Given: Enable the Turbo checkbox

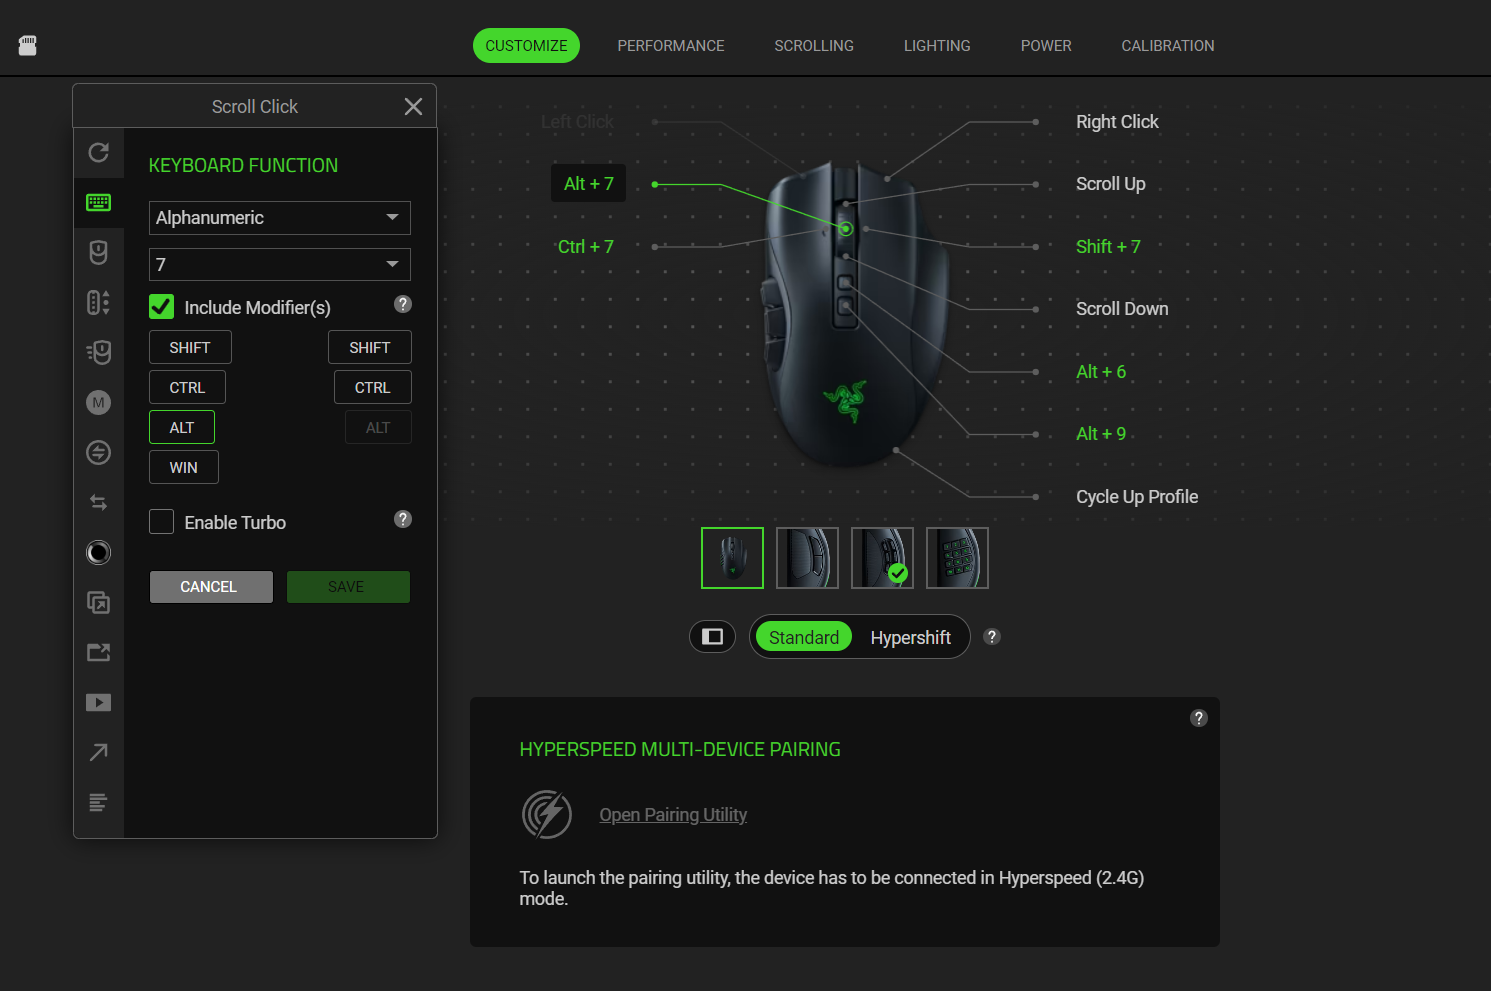Looking at the screenshot, I should (x=161, y=522).
